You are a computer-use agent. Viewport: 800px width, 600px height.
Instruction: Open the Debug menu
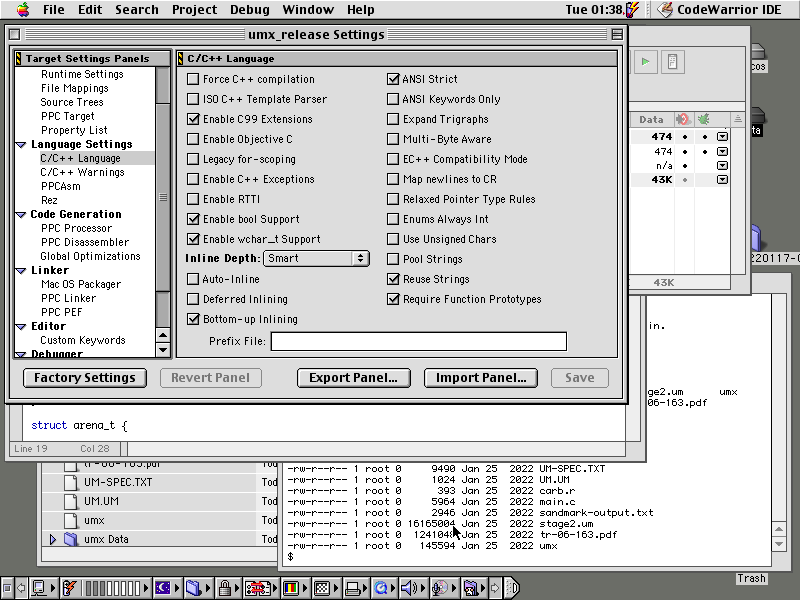(249, 9)
